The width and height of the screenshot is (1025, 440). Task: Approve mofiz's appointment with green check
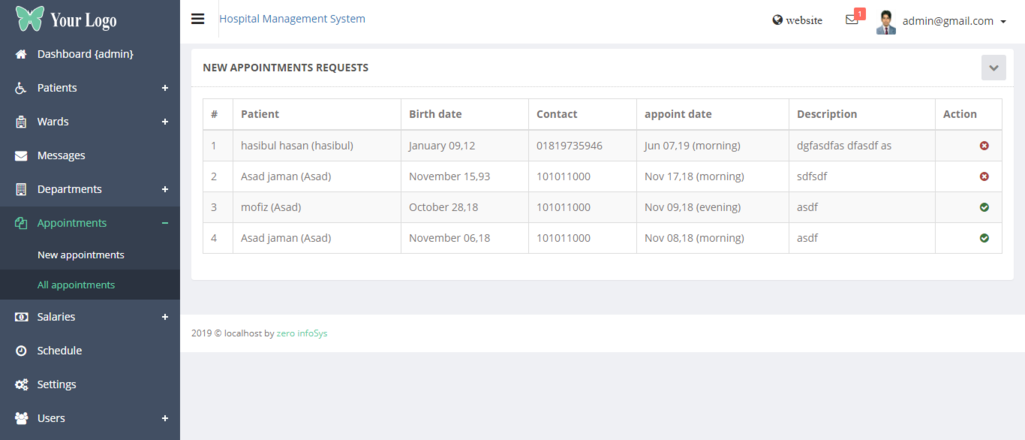[984, 207]
